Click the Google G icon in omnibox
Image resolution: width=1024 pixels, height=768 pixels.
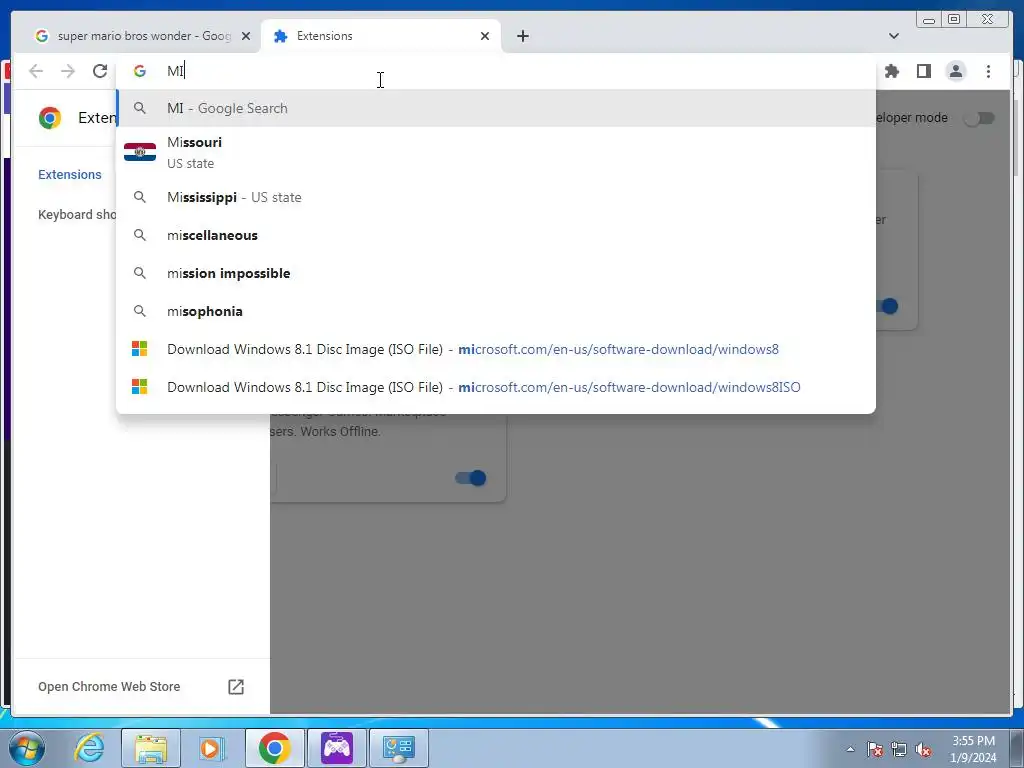click(x=140, y=71)
